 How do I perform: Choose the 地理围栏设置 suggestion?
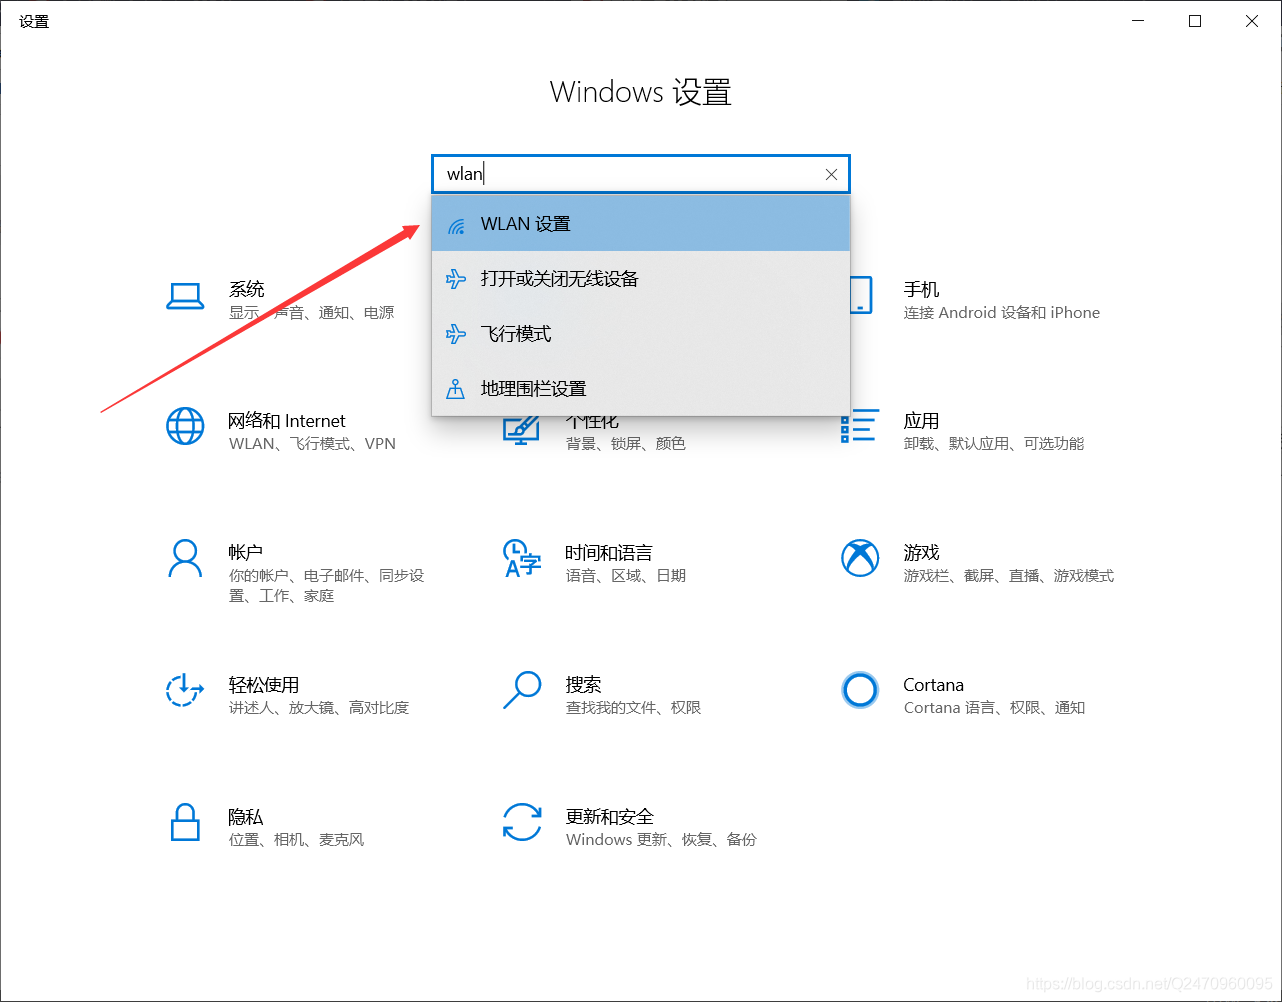tap(641, 389)
